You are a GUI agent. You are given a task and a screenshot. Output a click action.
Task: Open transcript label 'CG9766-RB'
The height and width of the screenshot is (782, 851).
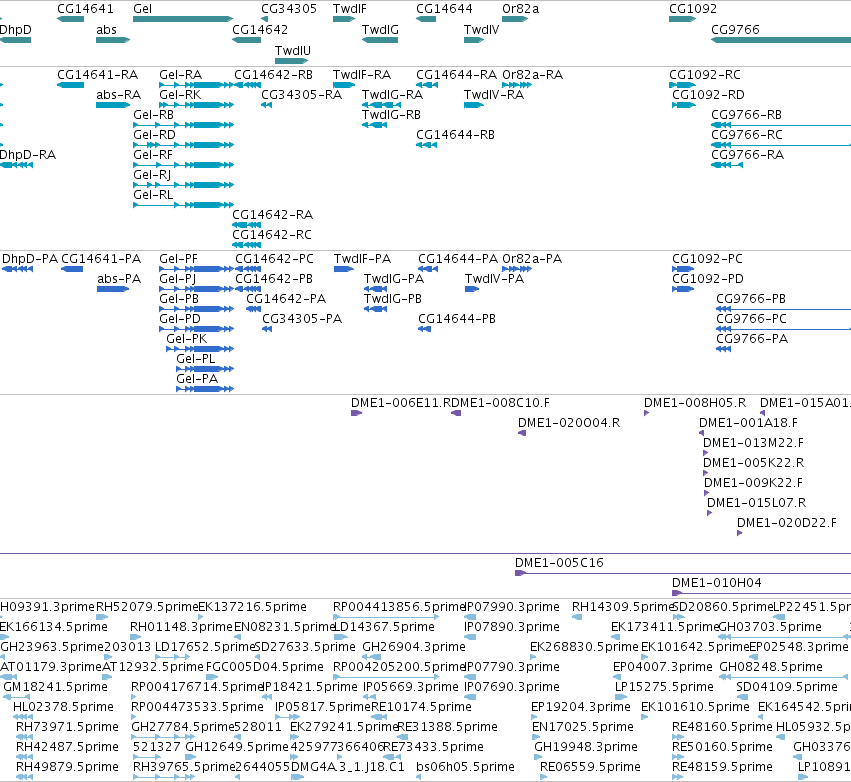click(x=747, y=115)
